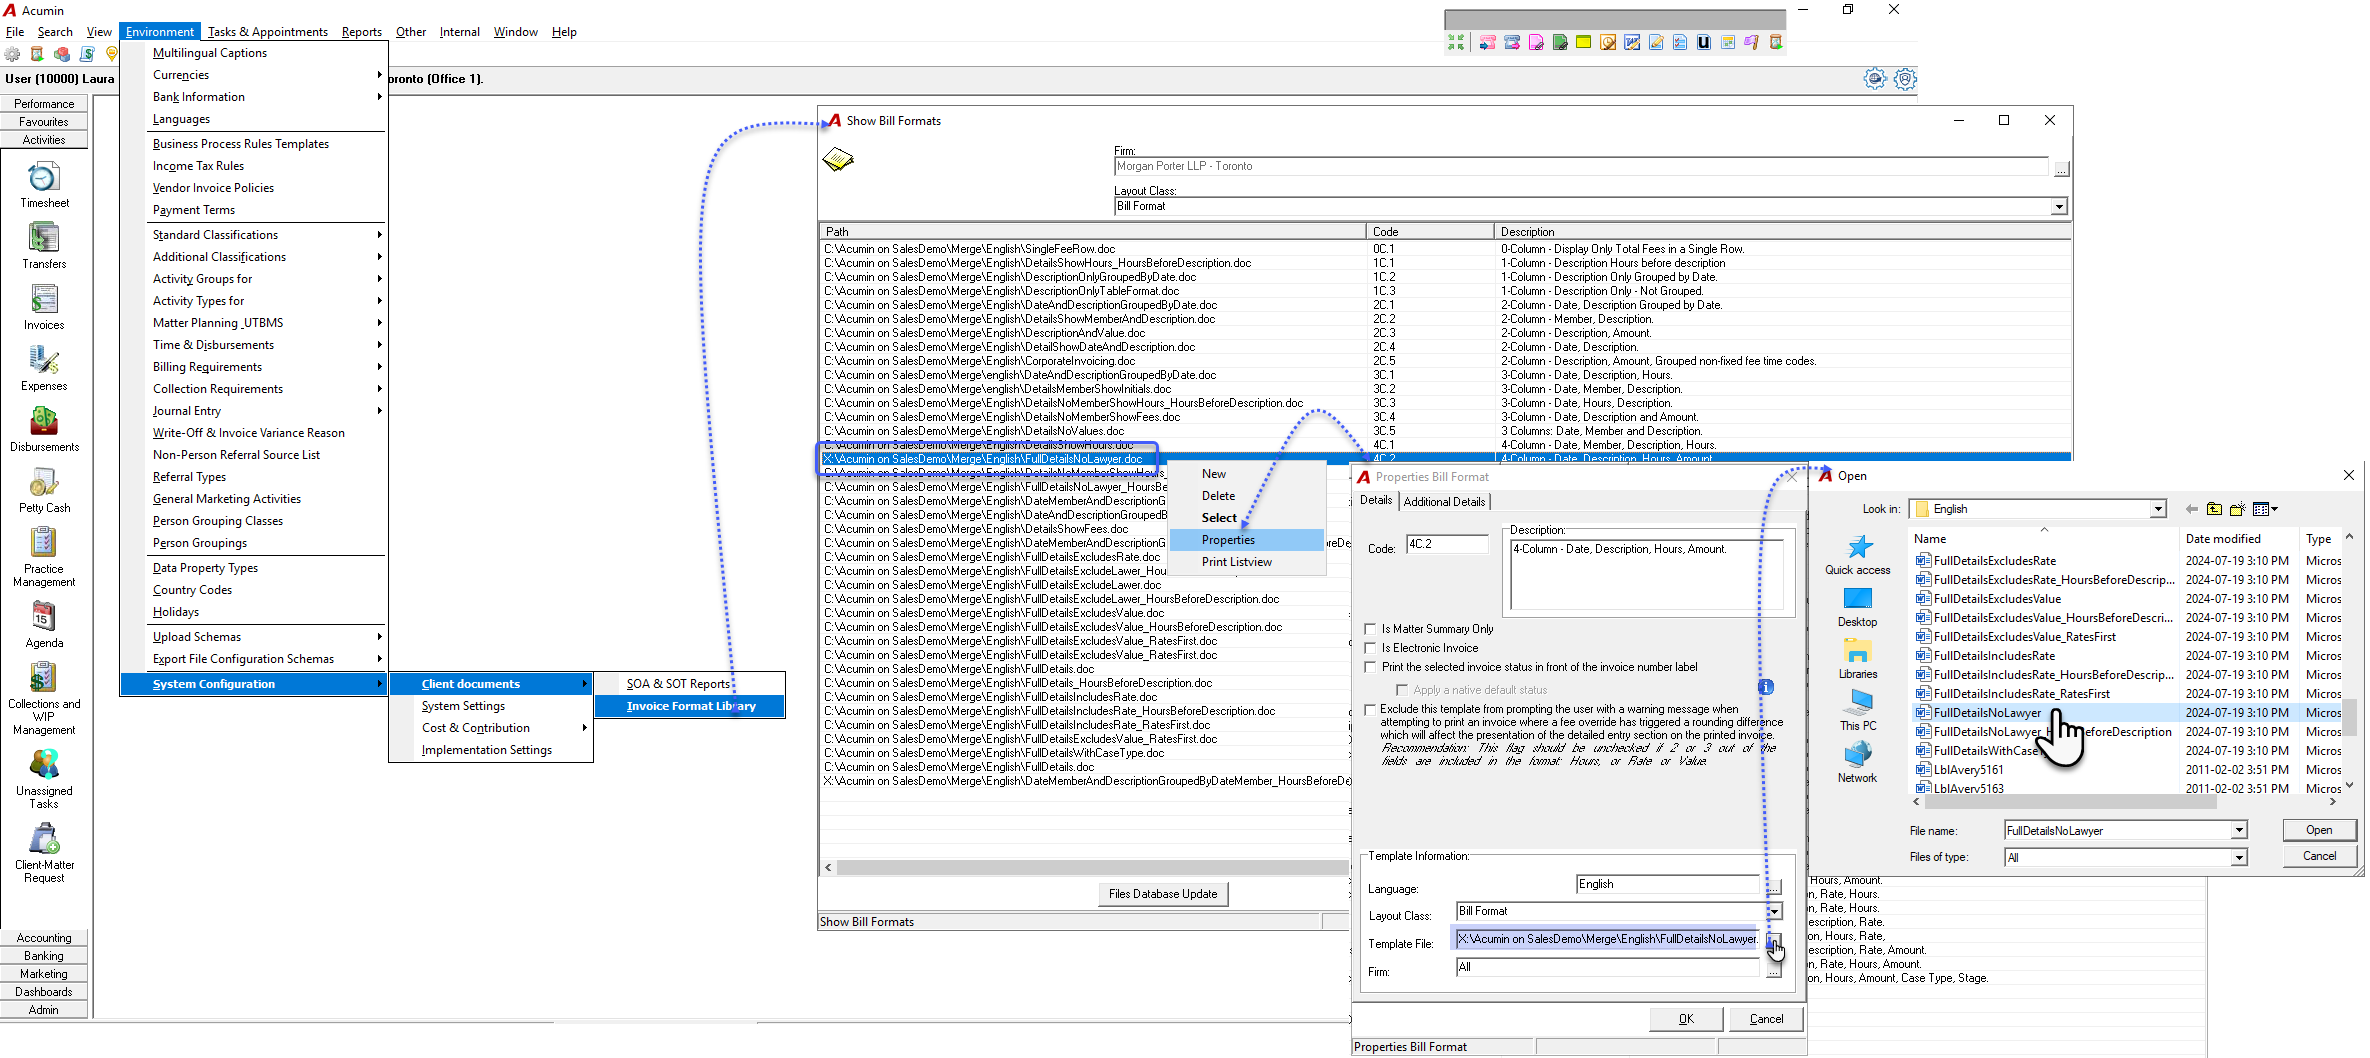Click Cancel in Properties Bill Format dialog
The image size is (2370, 1058).
1766,1019
